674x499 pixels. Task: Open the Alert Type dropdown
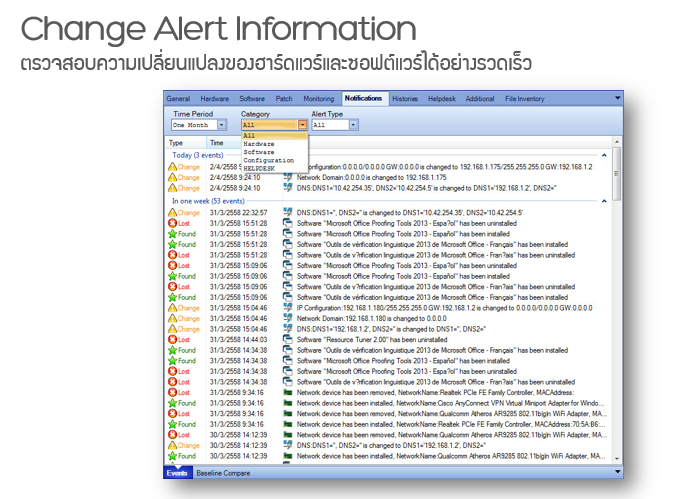coord(352,126)
